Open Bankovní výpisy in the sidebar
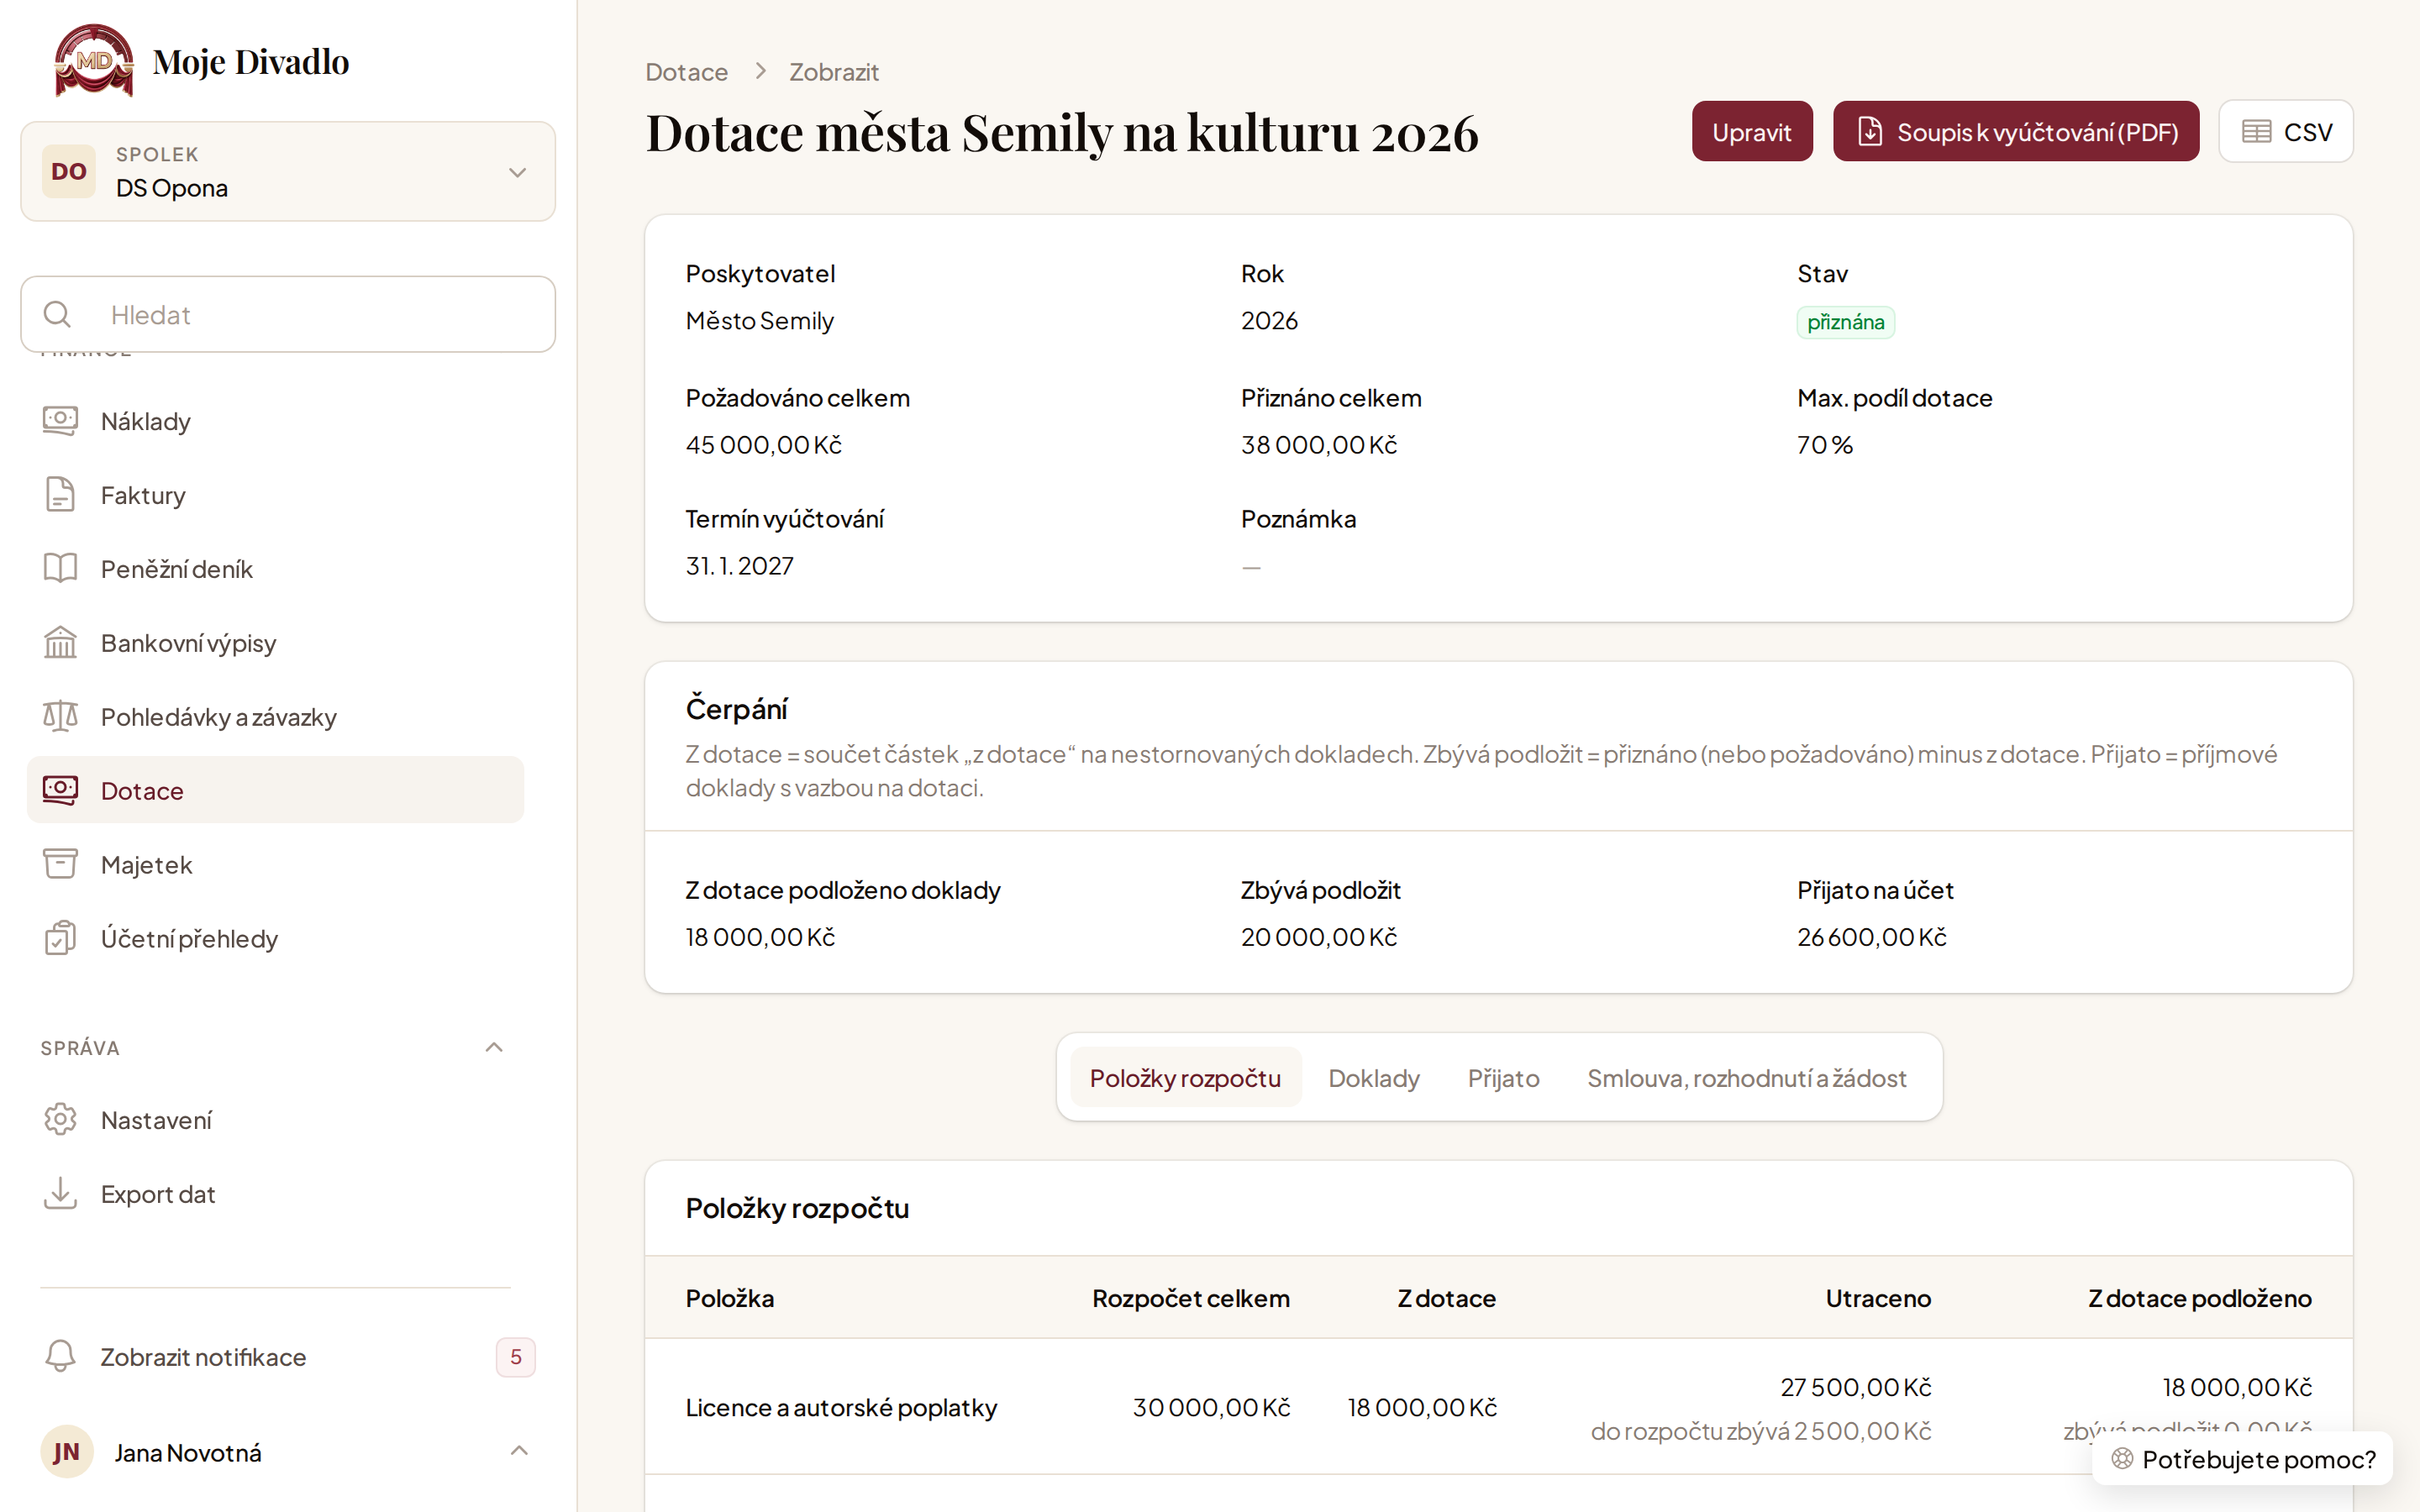Screen dimensions: 2420x1512 tap(275, 643)
